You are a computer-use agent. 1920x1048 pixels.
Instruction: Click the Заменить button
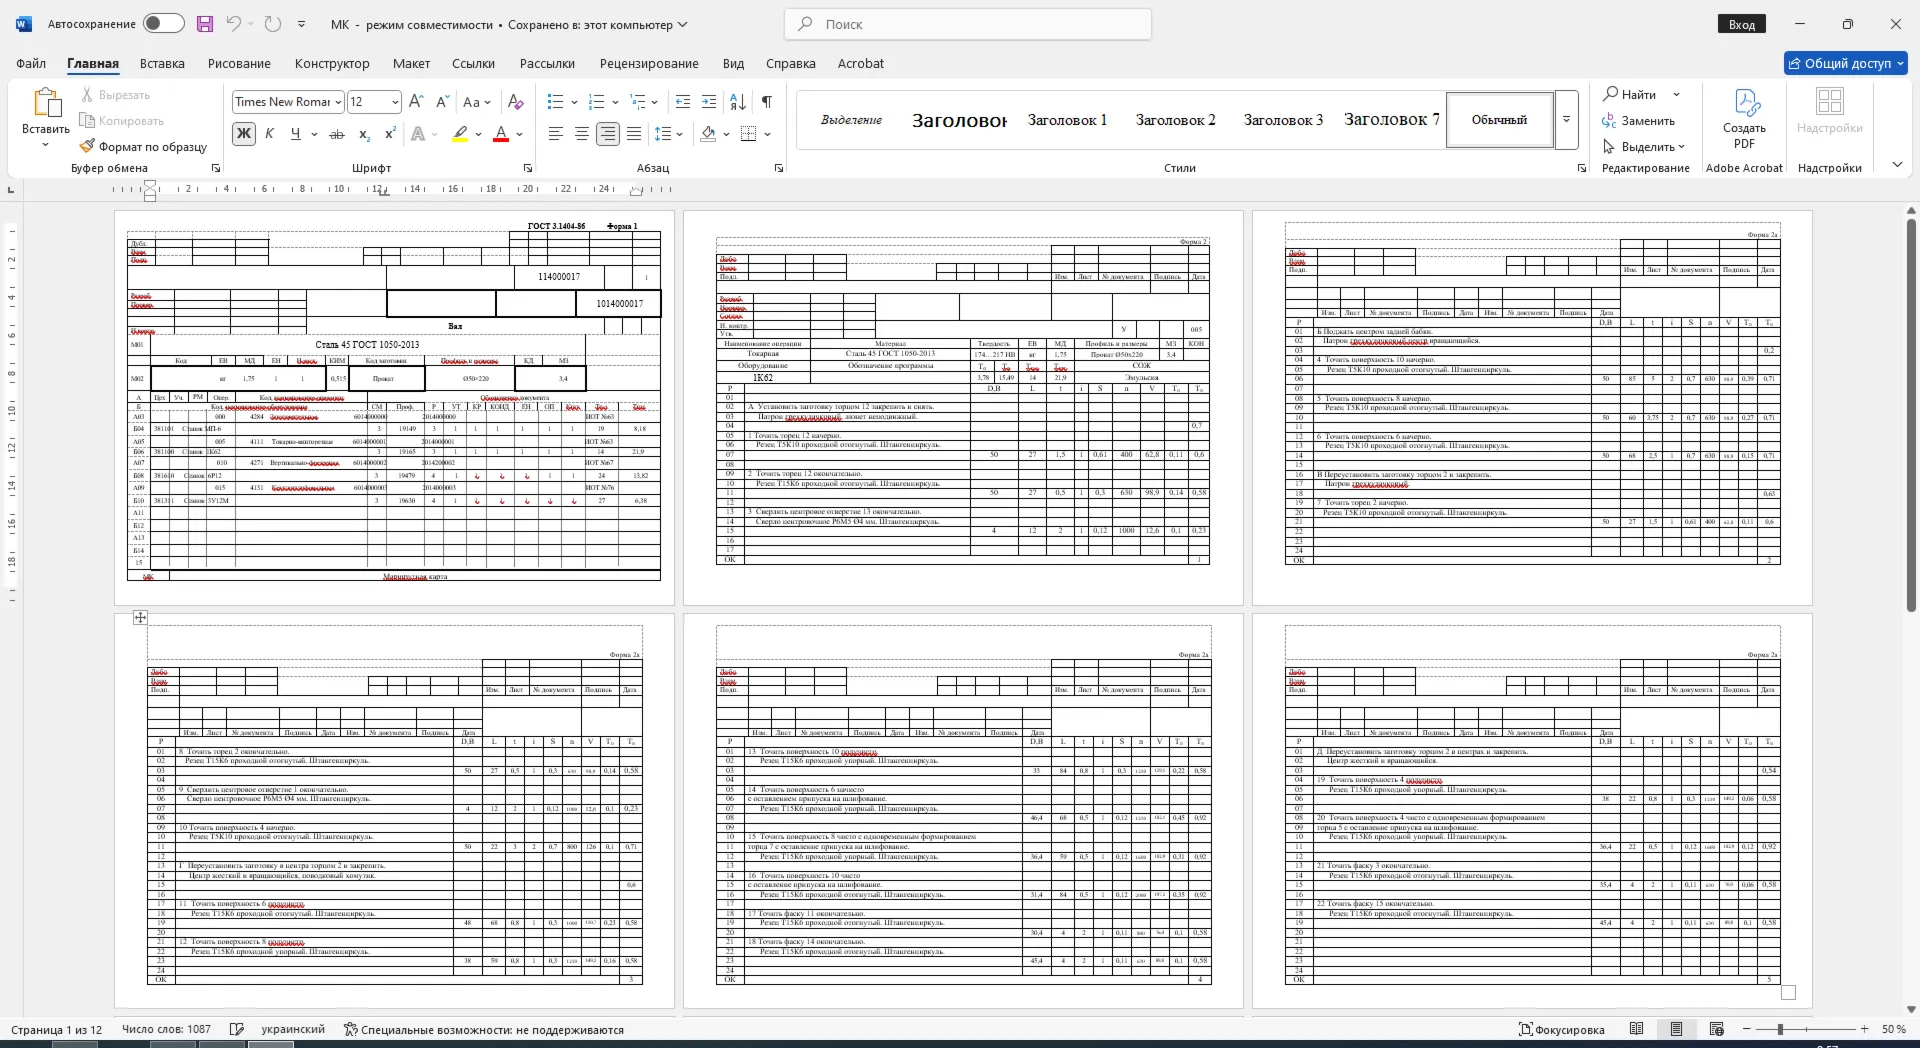click(x=1639, y=121)
